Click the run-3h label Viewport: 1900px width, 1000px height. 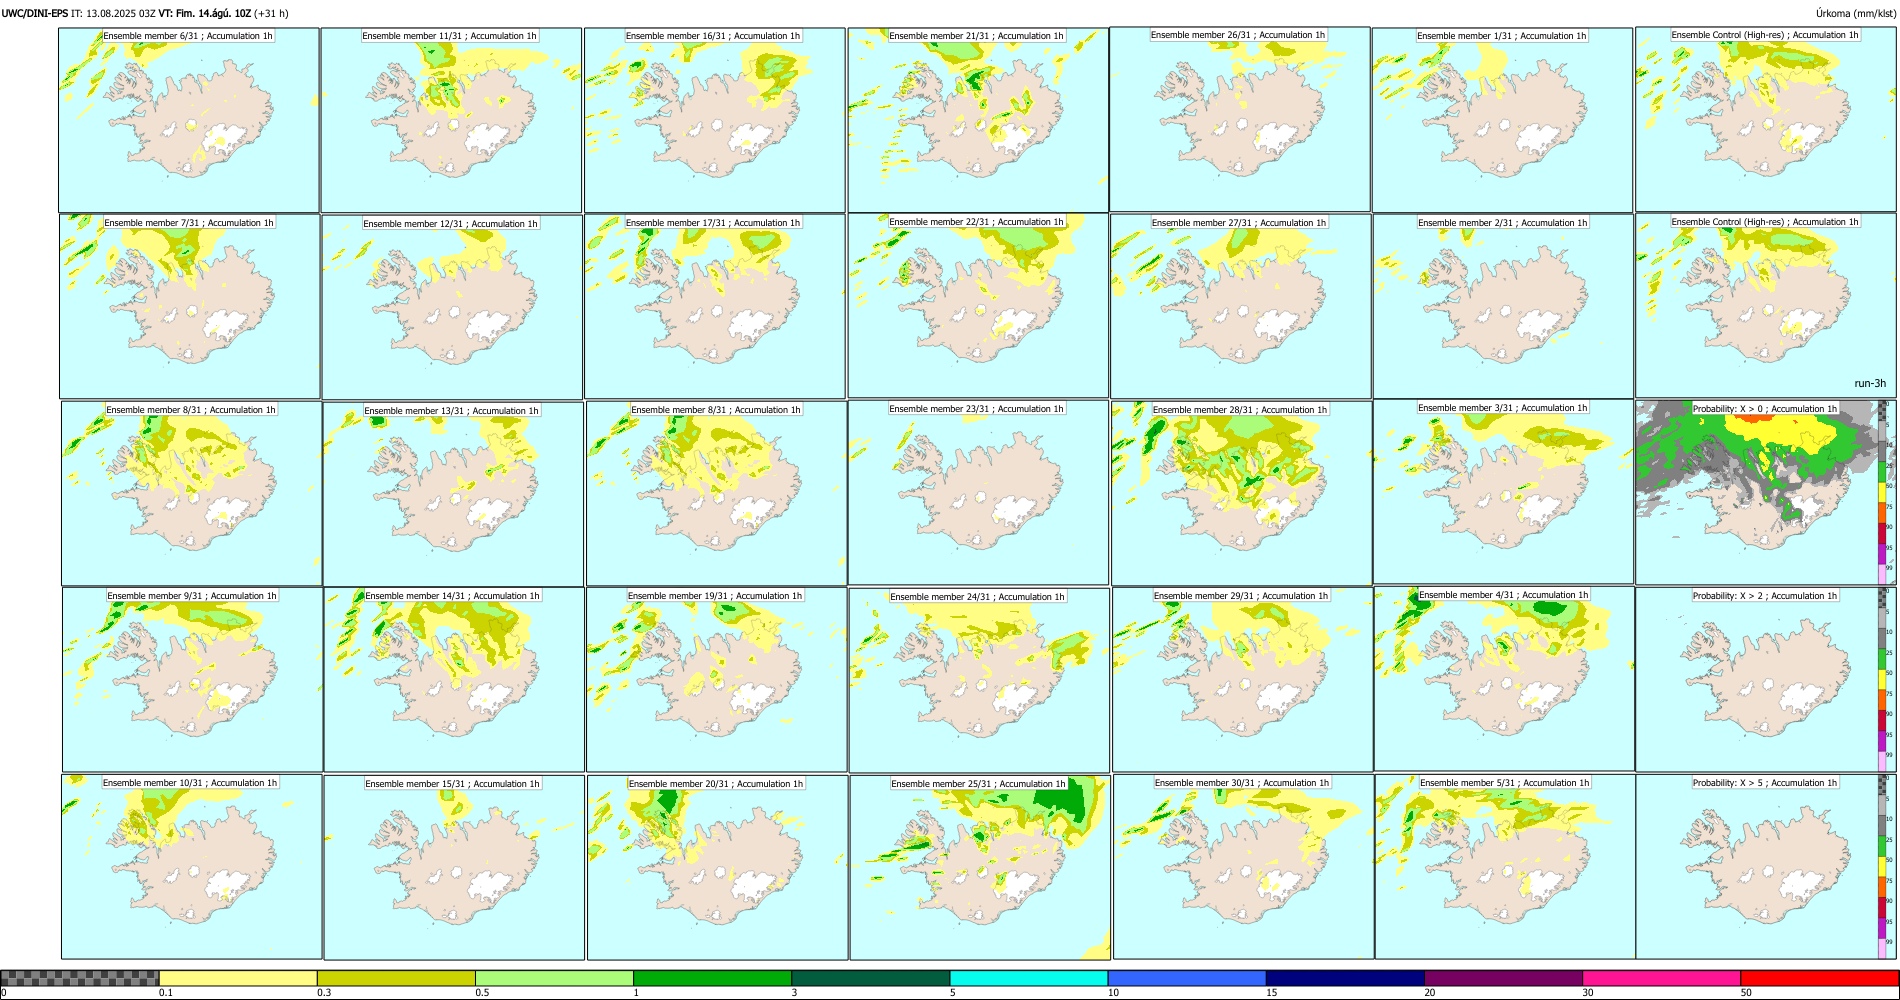pyautogui.click(x=1869, y=384)
